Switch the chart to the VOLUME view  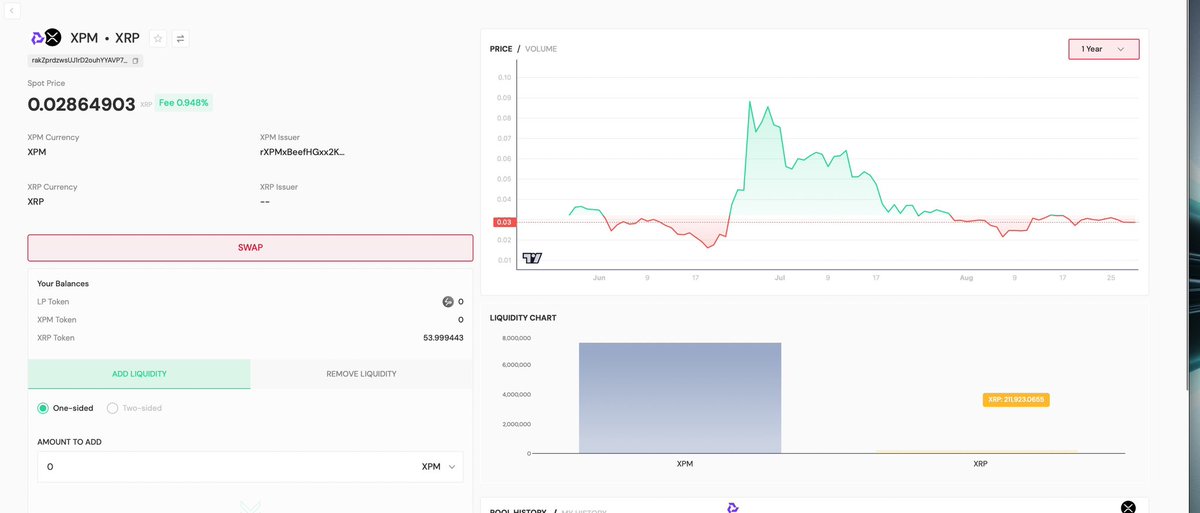click(x=541, y=49)
